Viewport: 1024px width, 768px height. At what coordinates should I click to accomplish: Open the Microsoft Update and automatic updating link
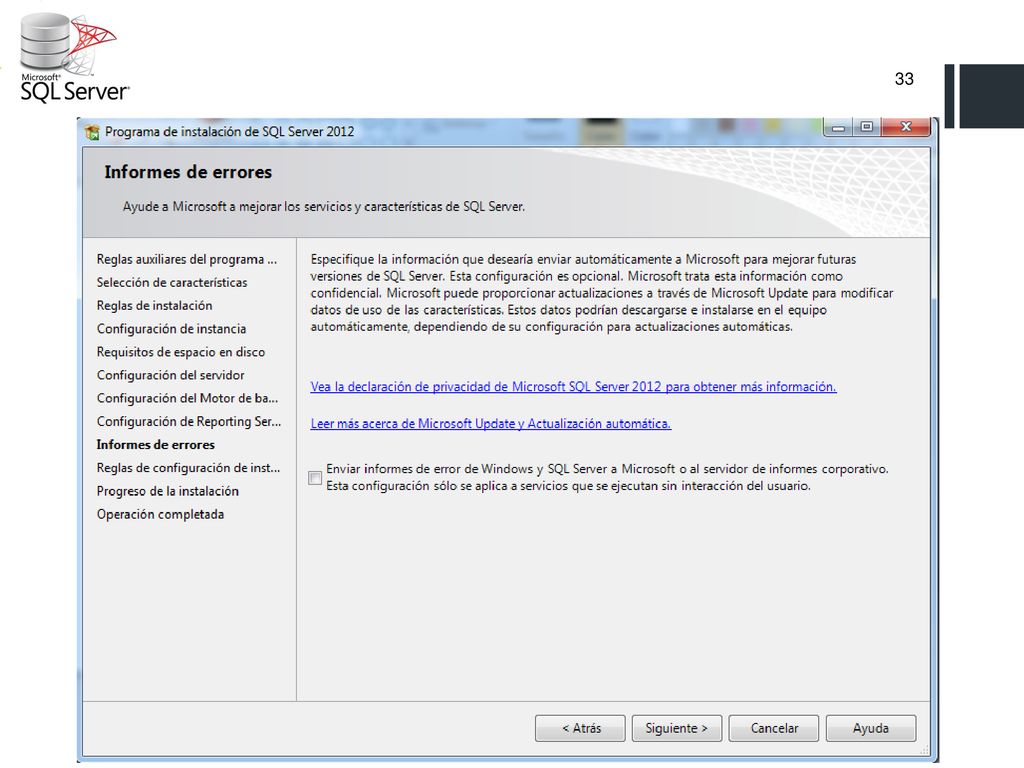click(x=490, y=424)
